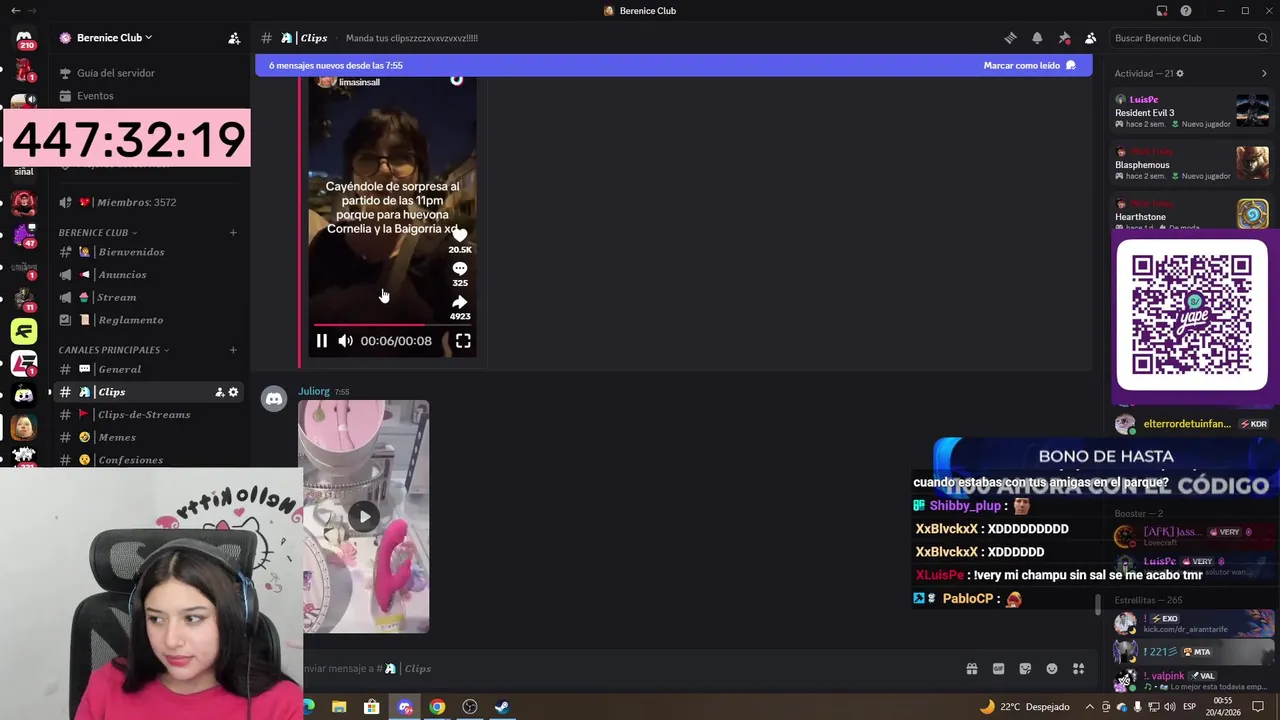The width and height of the screenshot is (1280, 720).
Task: Open valpink member entry
Action: click(x=1192, y=680)
